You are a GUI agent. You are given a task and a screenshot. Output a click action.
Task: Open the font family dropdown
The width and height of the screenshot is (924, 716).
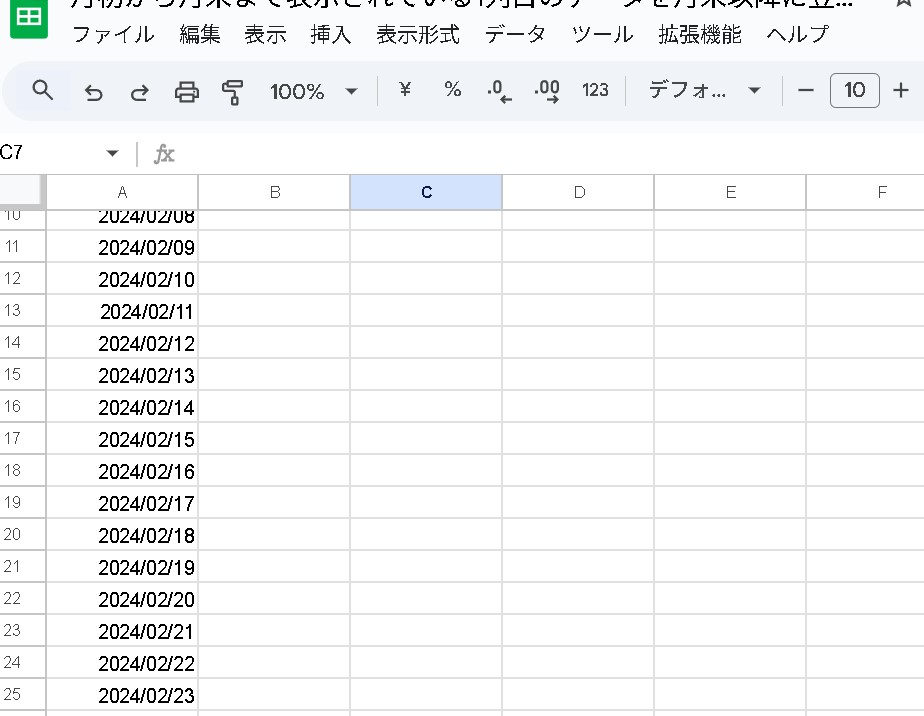[704, 91]
